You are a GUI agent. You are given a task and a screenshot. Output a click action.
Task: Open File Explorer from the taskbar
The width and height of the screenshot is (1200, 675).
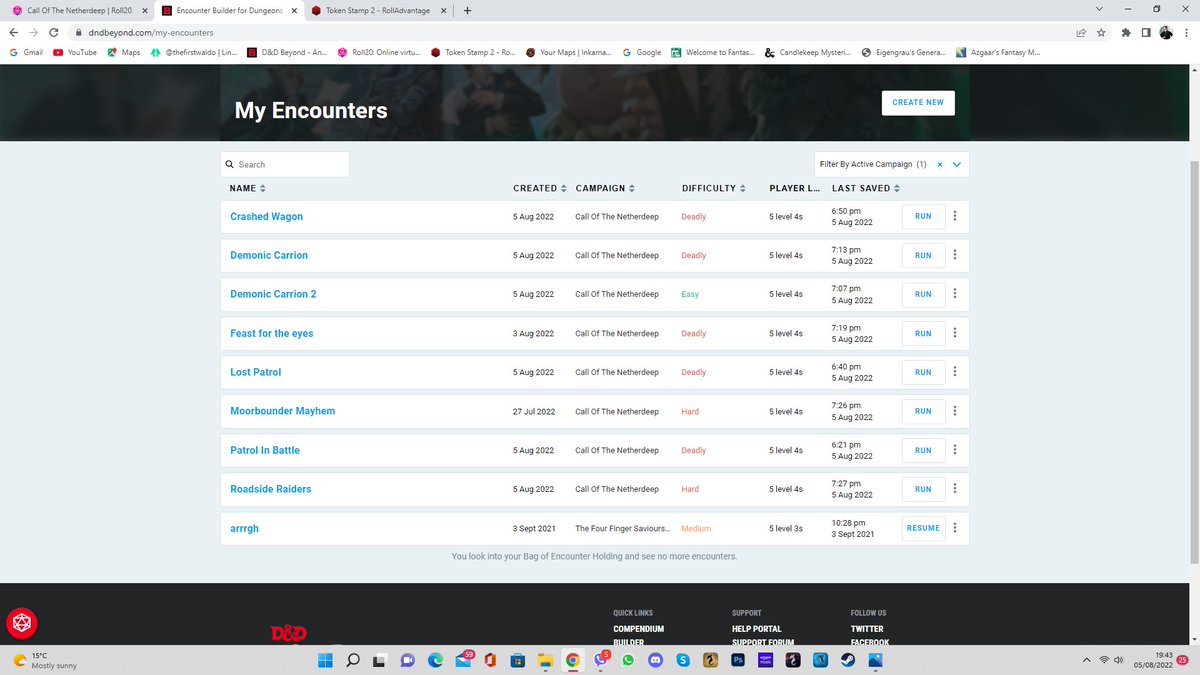pyautogui.click(x=544, y=660)
